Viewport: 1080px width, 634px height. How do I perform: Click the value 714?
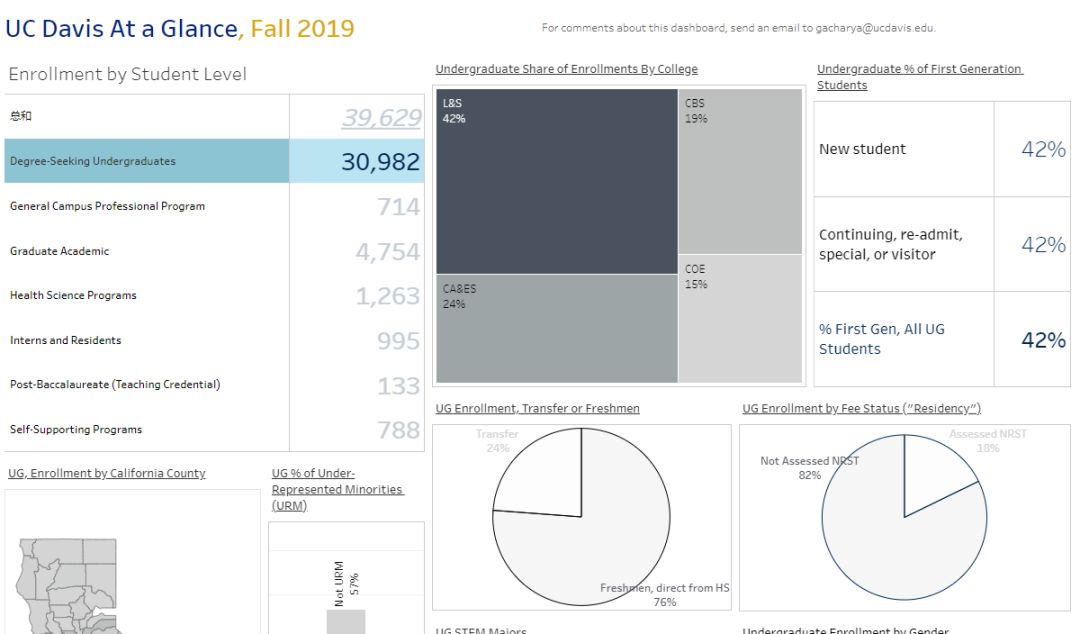click(398, 207)
